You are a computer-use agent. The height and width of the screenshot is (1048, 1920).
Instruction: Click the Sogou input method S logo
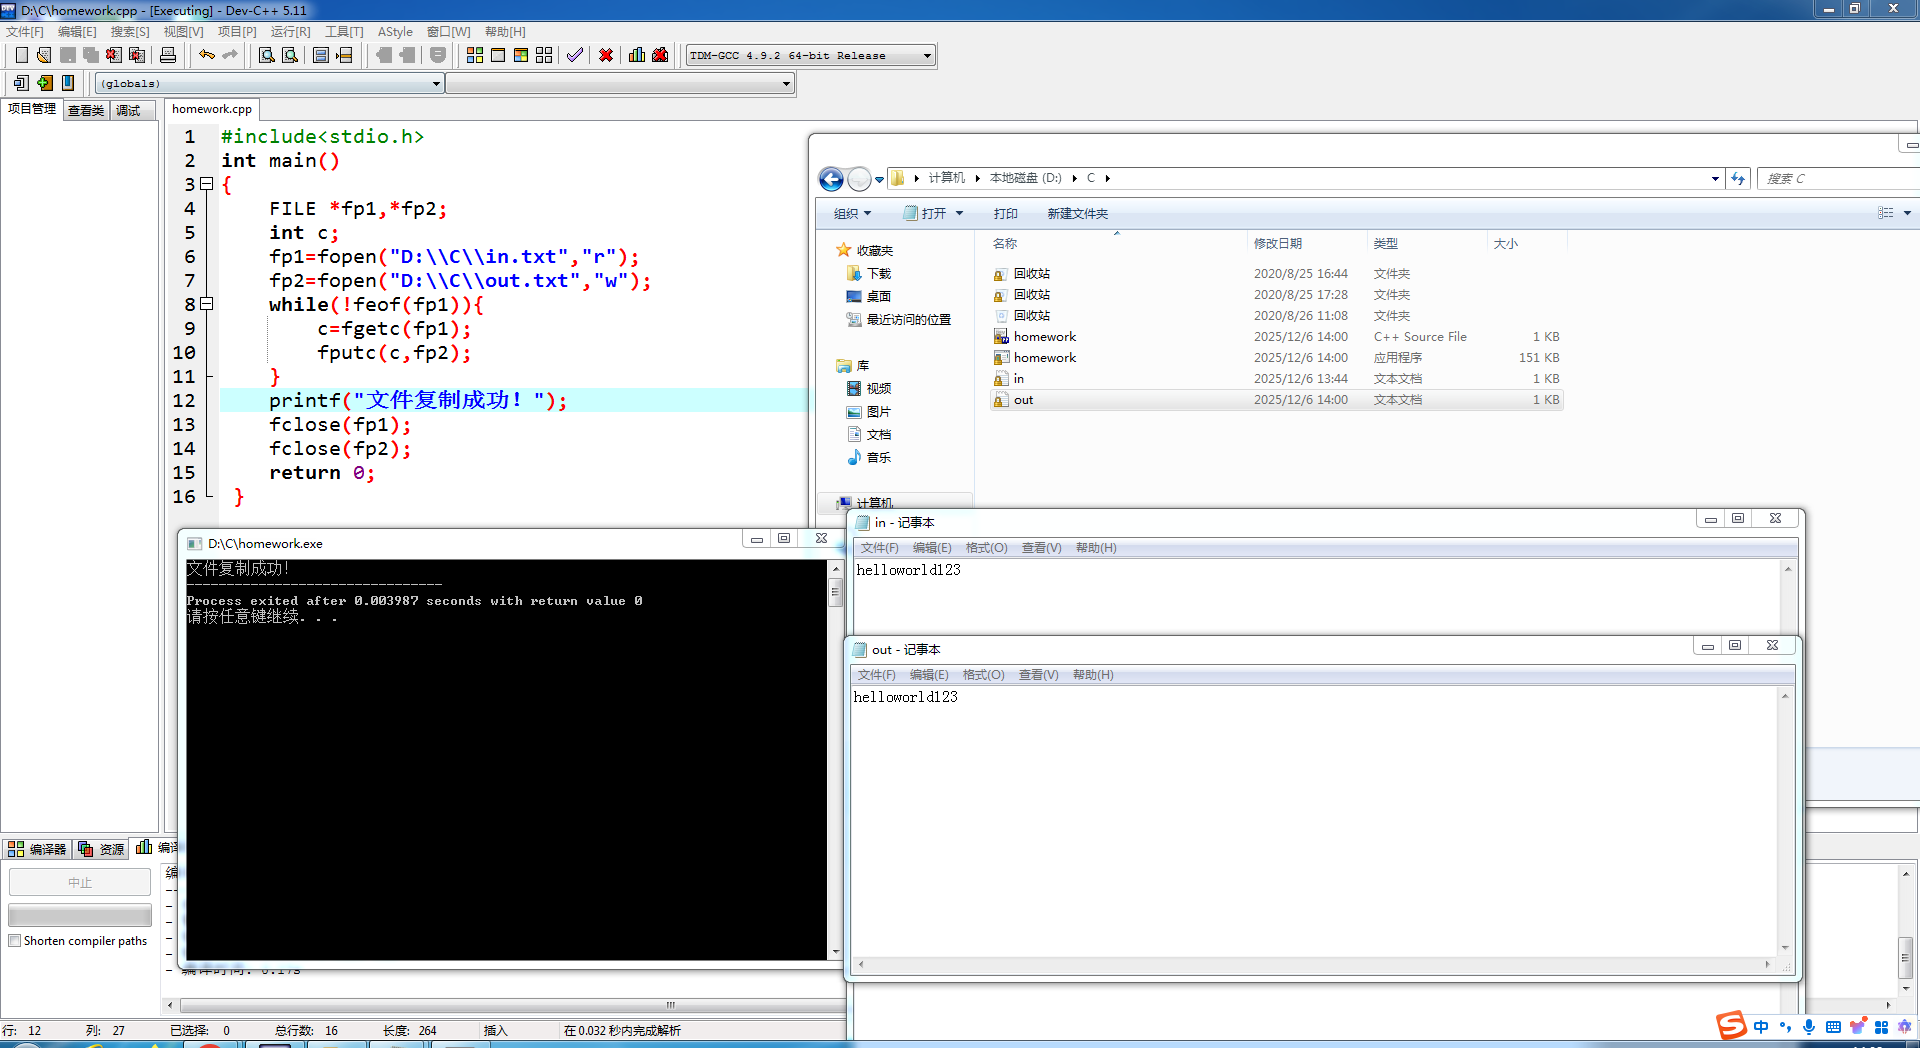pyautogui.click(x=1731, y=1026)
